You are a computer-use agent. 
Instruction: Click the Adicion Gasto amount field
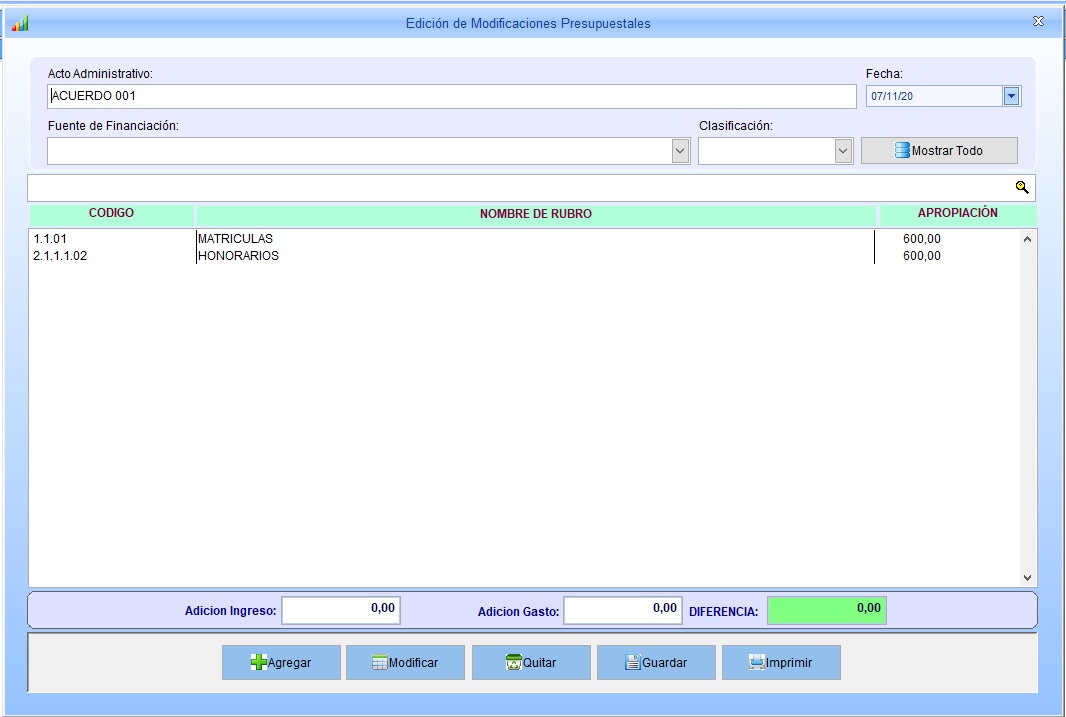click(x=622, y=609)
